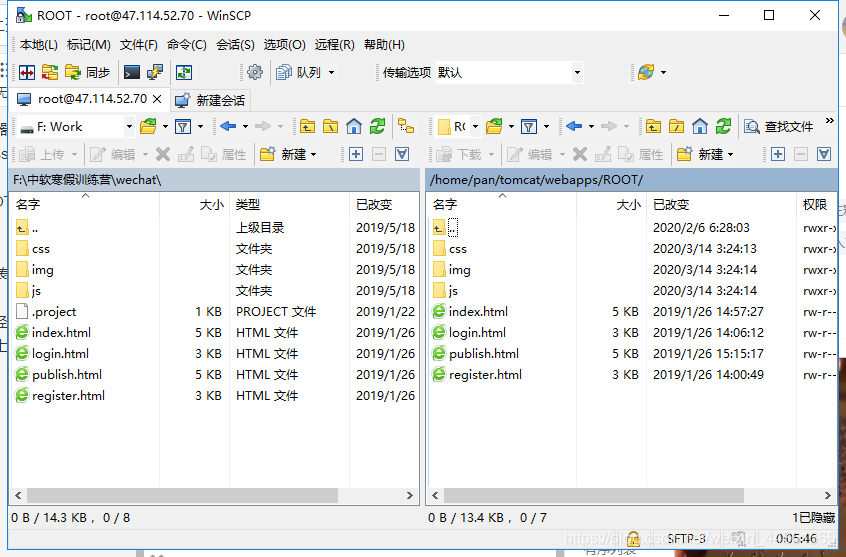Click remote panel filter icon
This screenshot has width=846, height=557.
point(529,127)
